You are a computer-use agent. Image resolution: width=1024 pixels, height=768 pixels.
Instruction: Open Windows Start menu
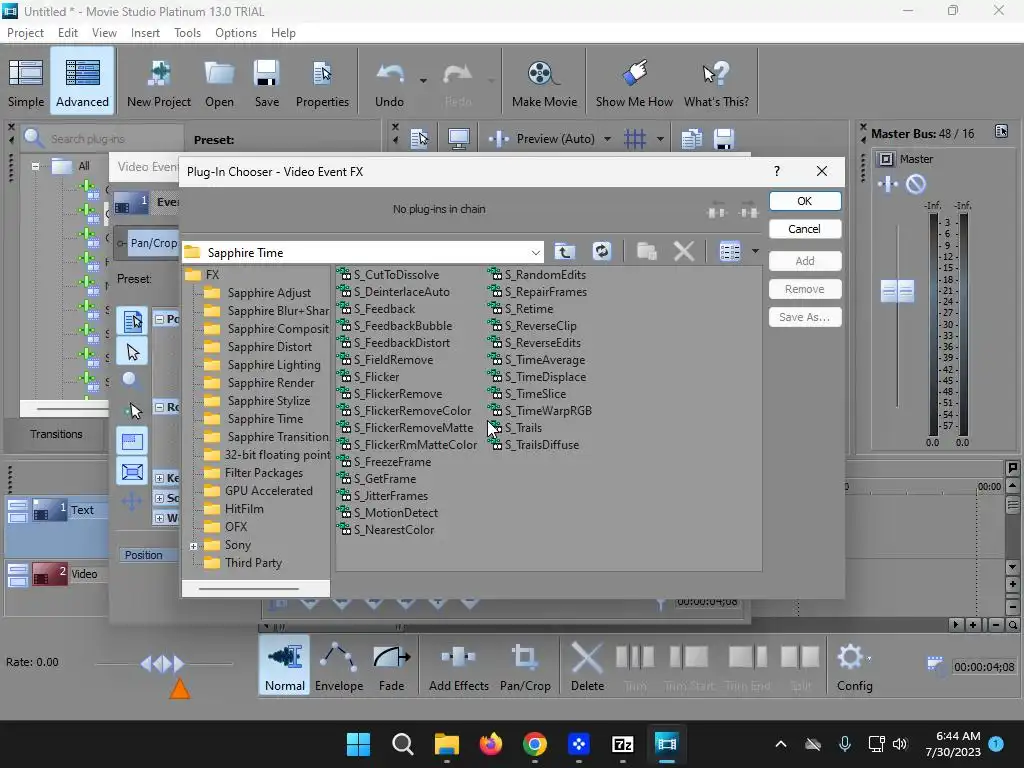[358, 744]
